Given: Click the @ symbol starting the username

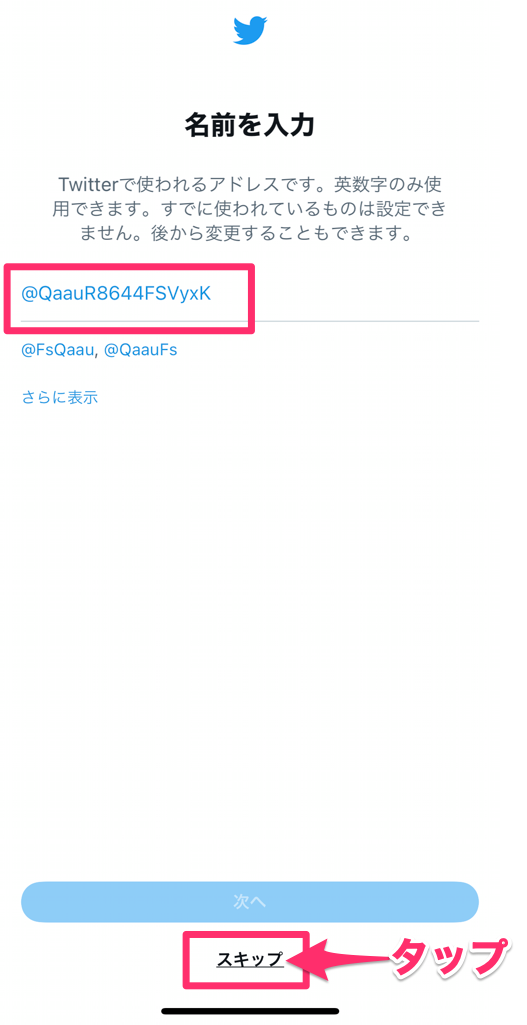Looking at the screenshot, I should click(30, 295).
